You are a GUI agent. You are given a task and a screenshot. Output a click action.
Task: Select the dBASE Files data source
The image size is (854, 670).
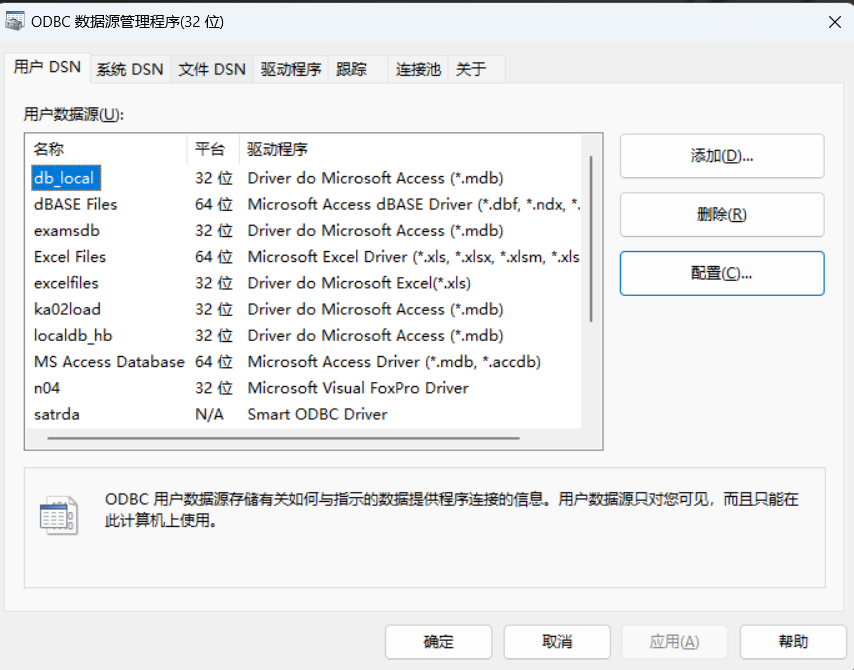click(76, 204)
